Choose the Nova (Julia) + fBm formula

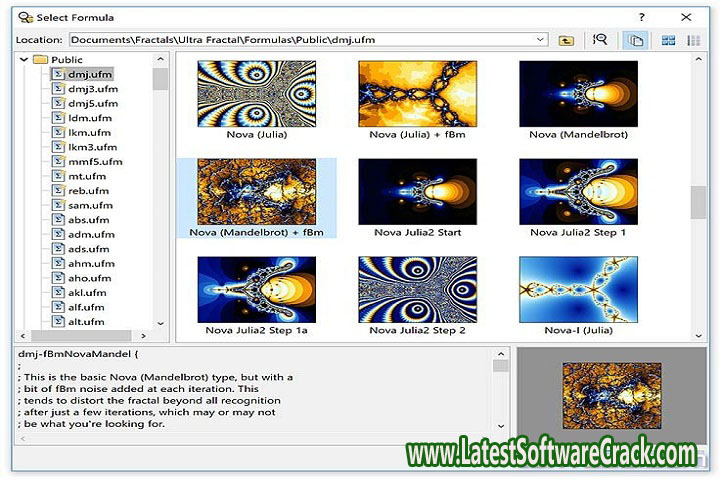[x=417, y=93]
